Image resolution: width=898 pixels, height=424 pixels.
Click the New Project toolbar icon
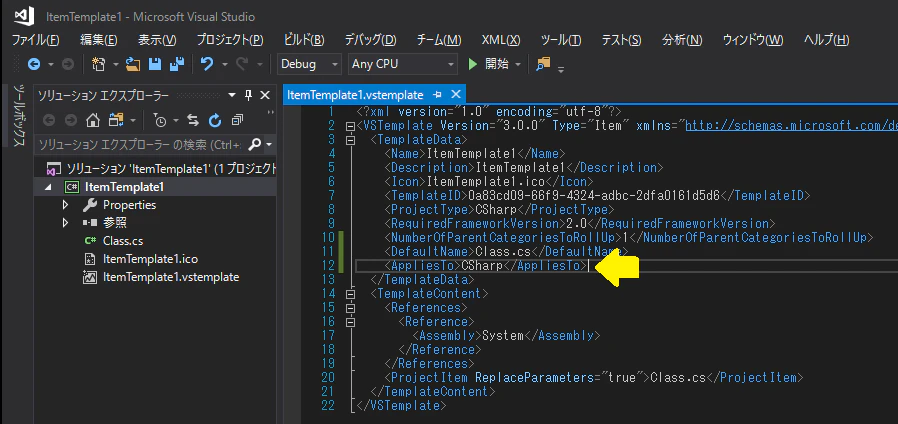point(99,65)
